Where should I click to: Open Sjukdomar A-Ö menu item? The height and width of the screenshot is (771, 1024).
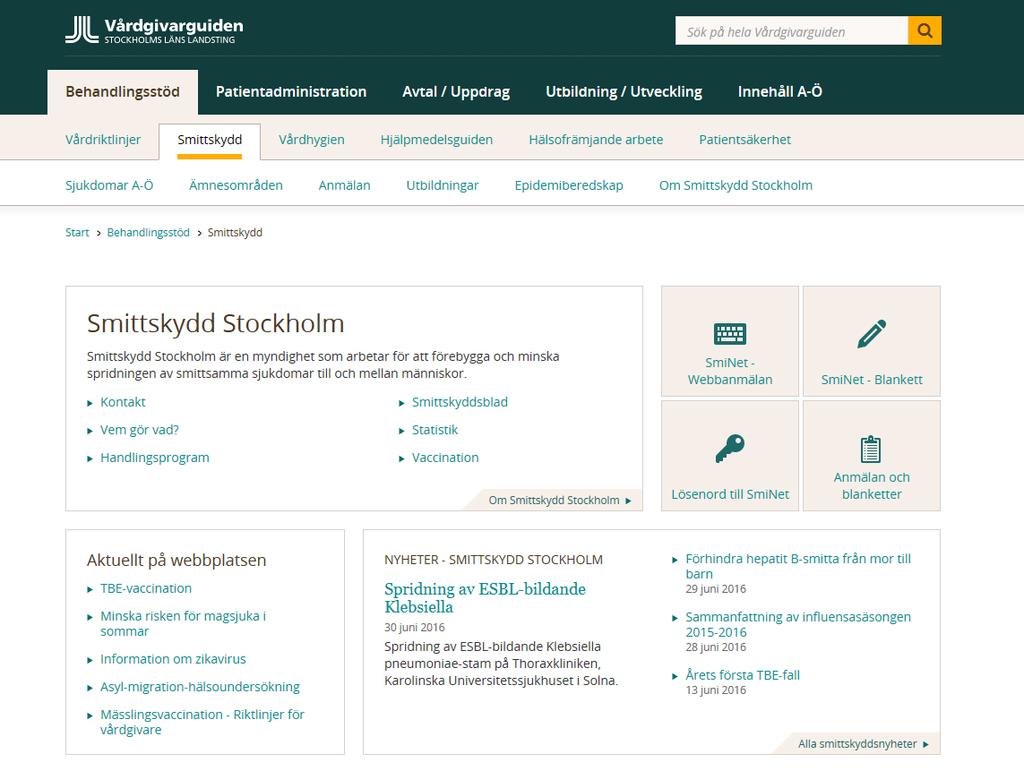point(109,185)
